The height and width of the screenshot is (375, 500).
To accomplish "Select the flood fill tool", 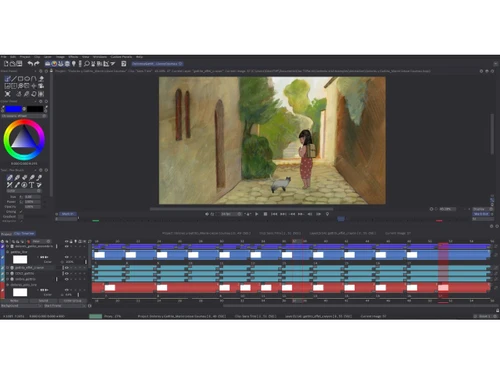I will coord(41,79).
